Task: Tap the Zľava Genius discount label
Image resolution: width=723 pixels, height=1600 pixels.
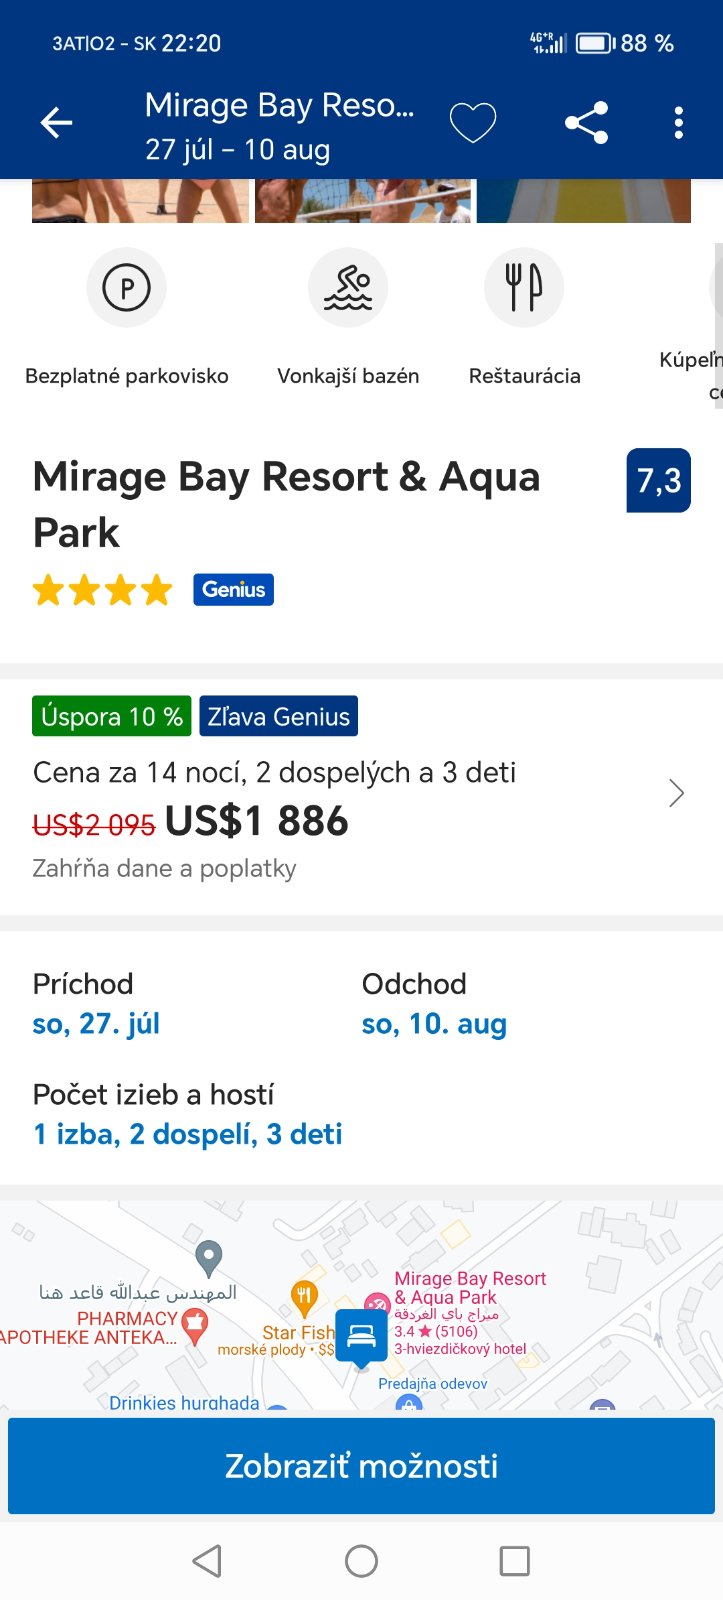Action: pos(278,716)
